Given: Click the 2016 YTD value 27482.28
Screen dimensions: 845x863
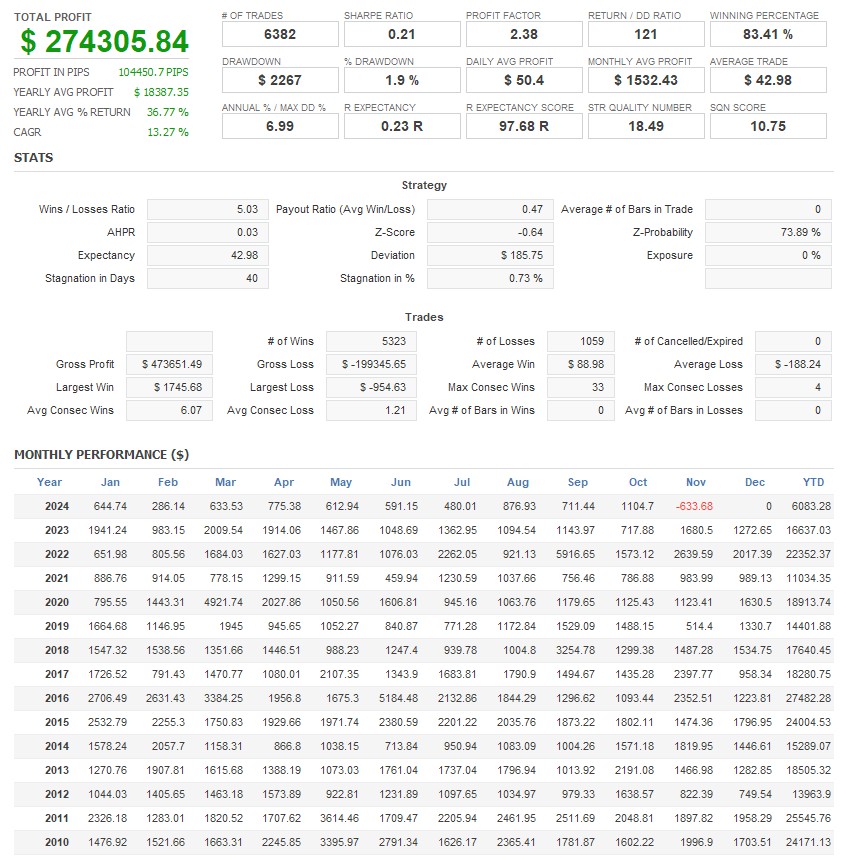Looking at the screenshot, I should point(808,698).
